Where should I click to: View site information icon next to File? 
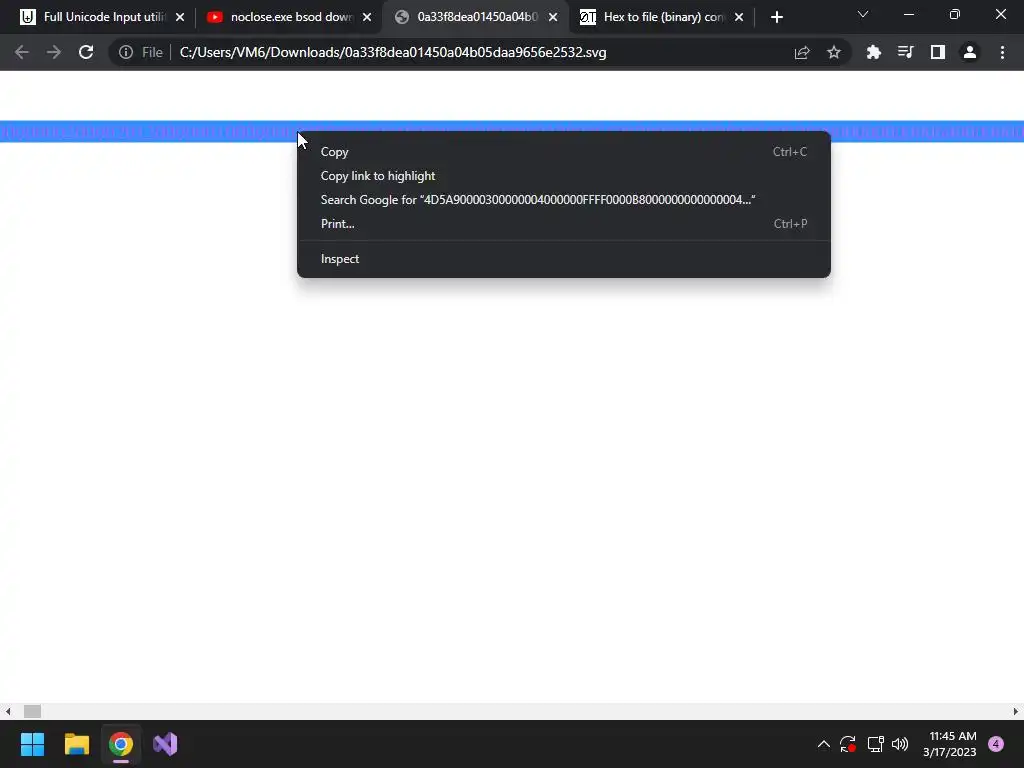[126, 52]
